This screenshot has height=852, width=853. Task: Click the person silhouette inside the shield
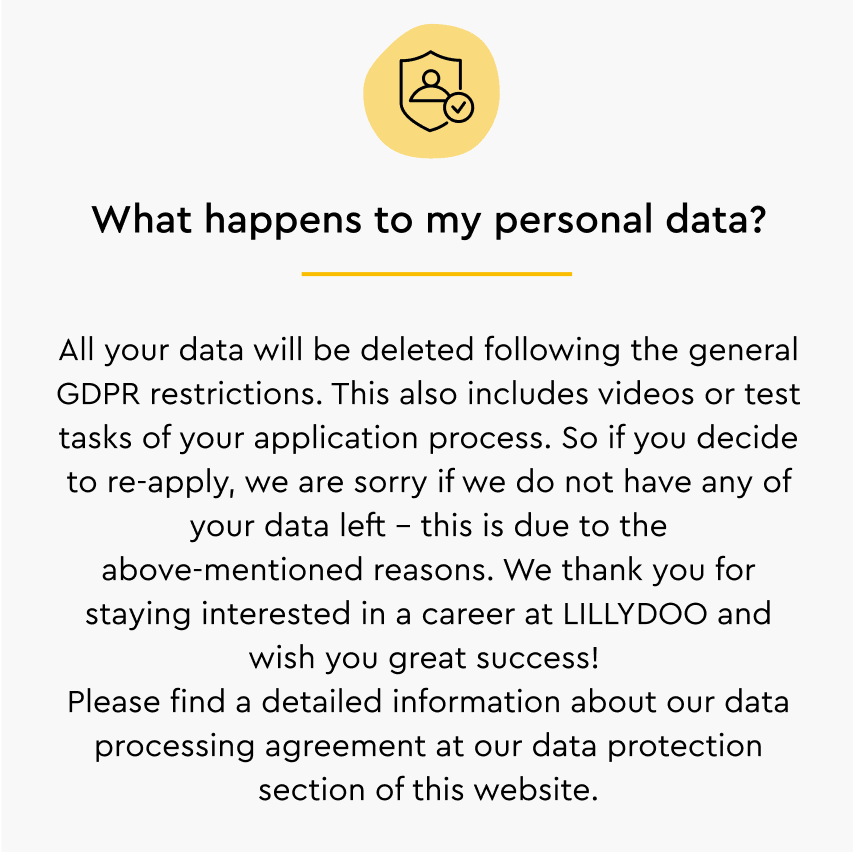pyautogui.click(x=430, y=86)
